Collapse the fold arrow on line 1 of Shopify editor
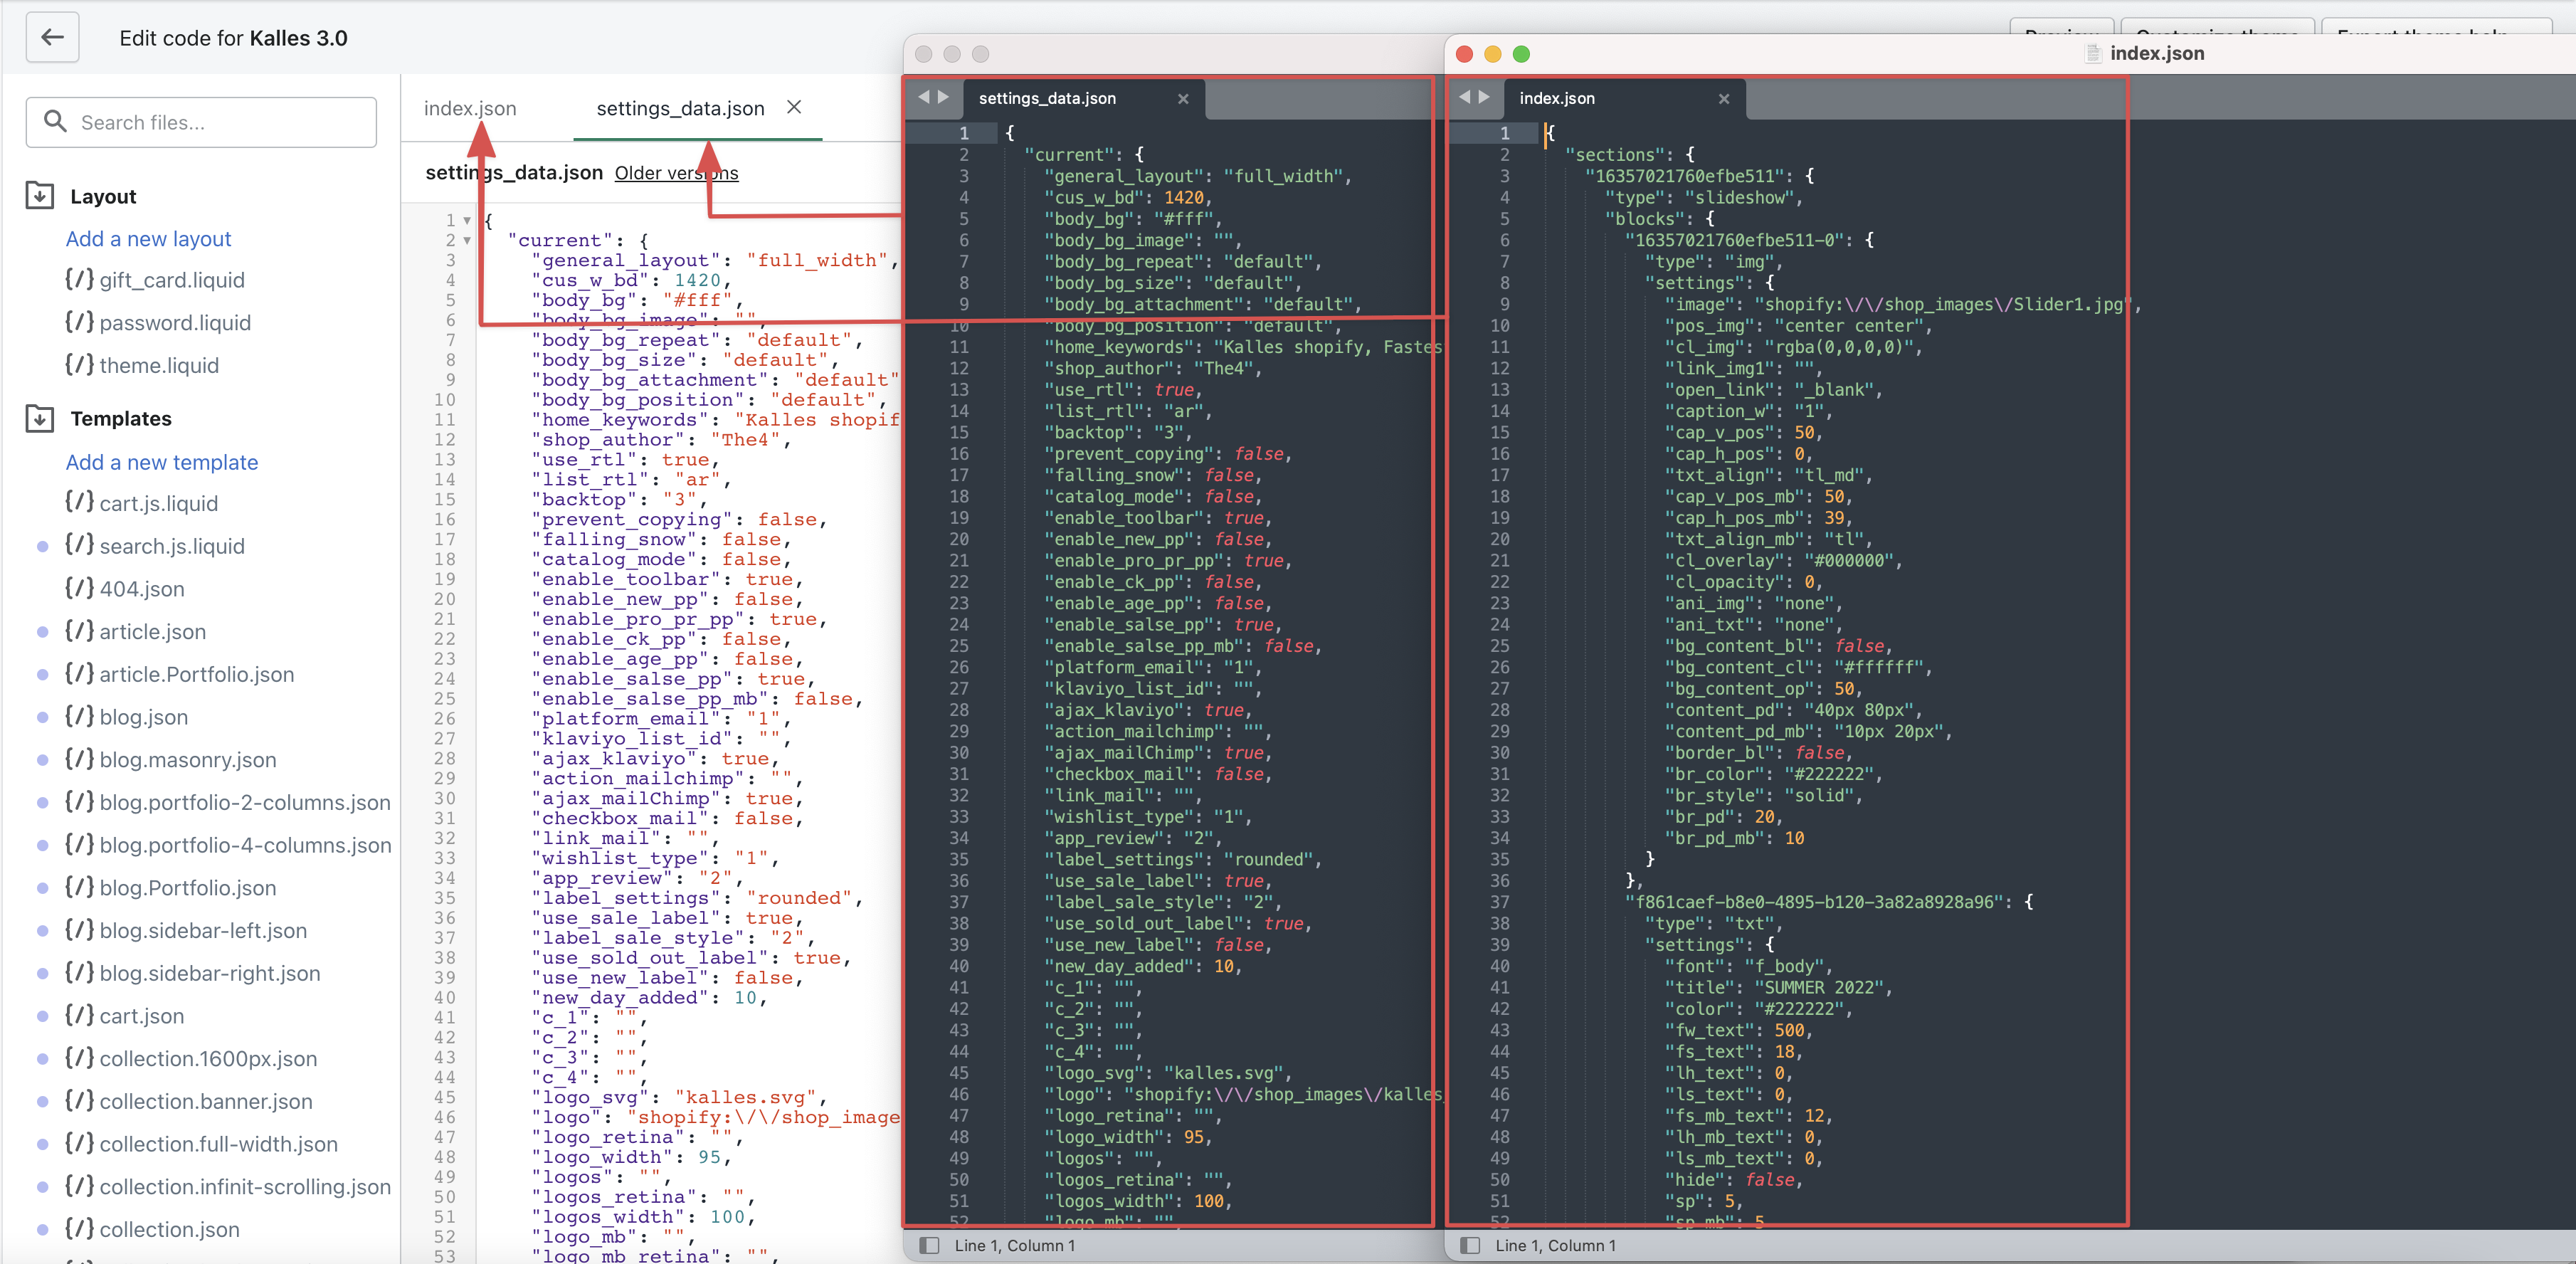 coord(467,220)
